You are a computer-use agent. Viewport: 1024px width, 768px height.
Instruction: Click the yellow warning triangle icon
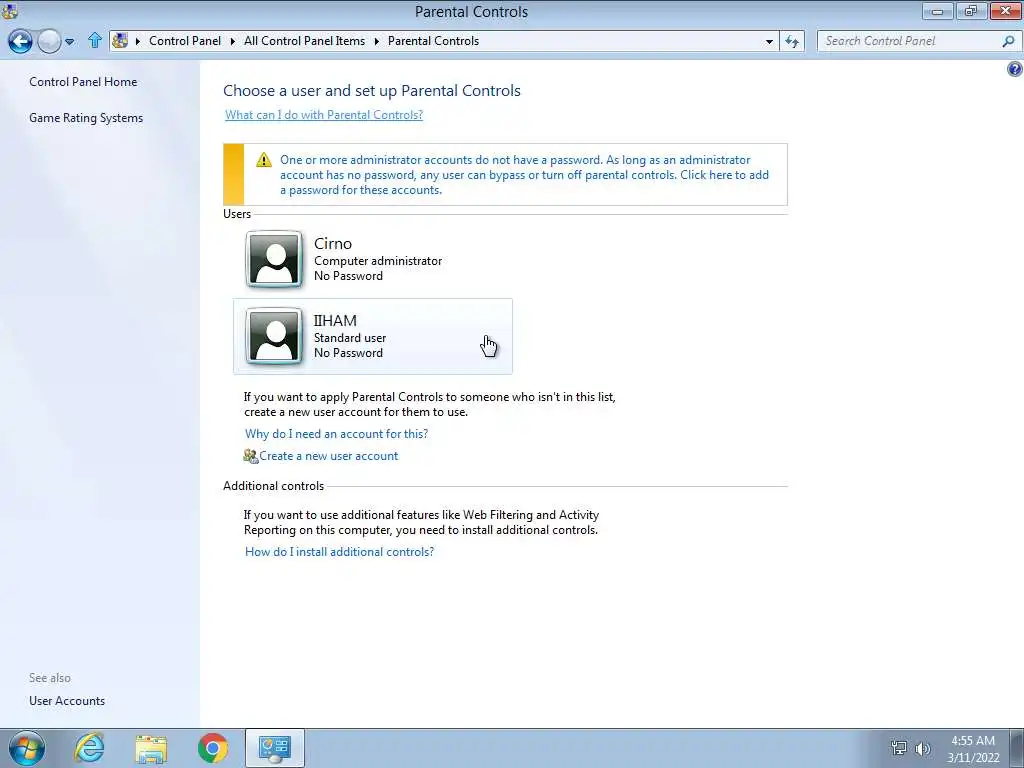point(264,160)
